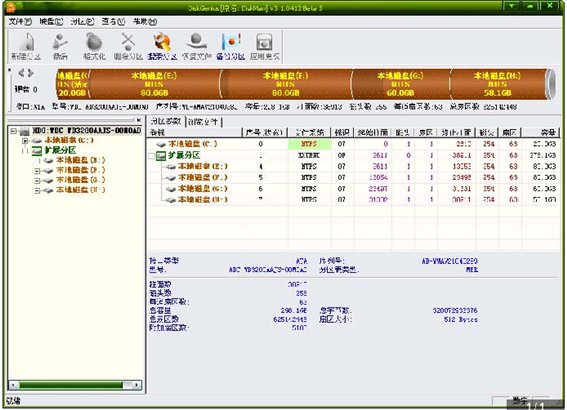Click drive icon beside 本地磁盘(H:) in tree
This screenshot has width=567, height=410.
(x=48, y=190)
